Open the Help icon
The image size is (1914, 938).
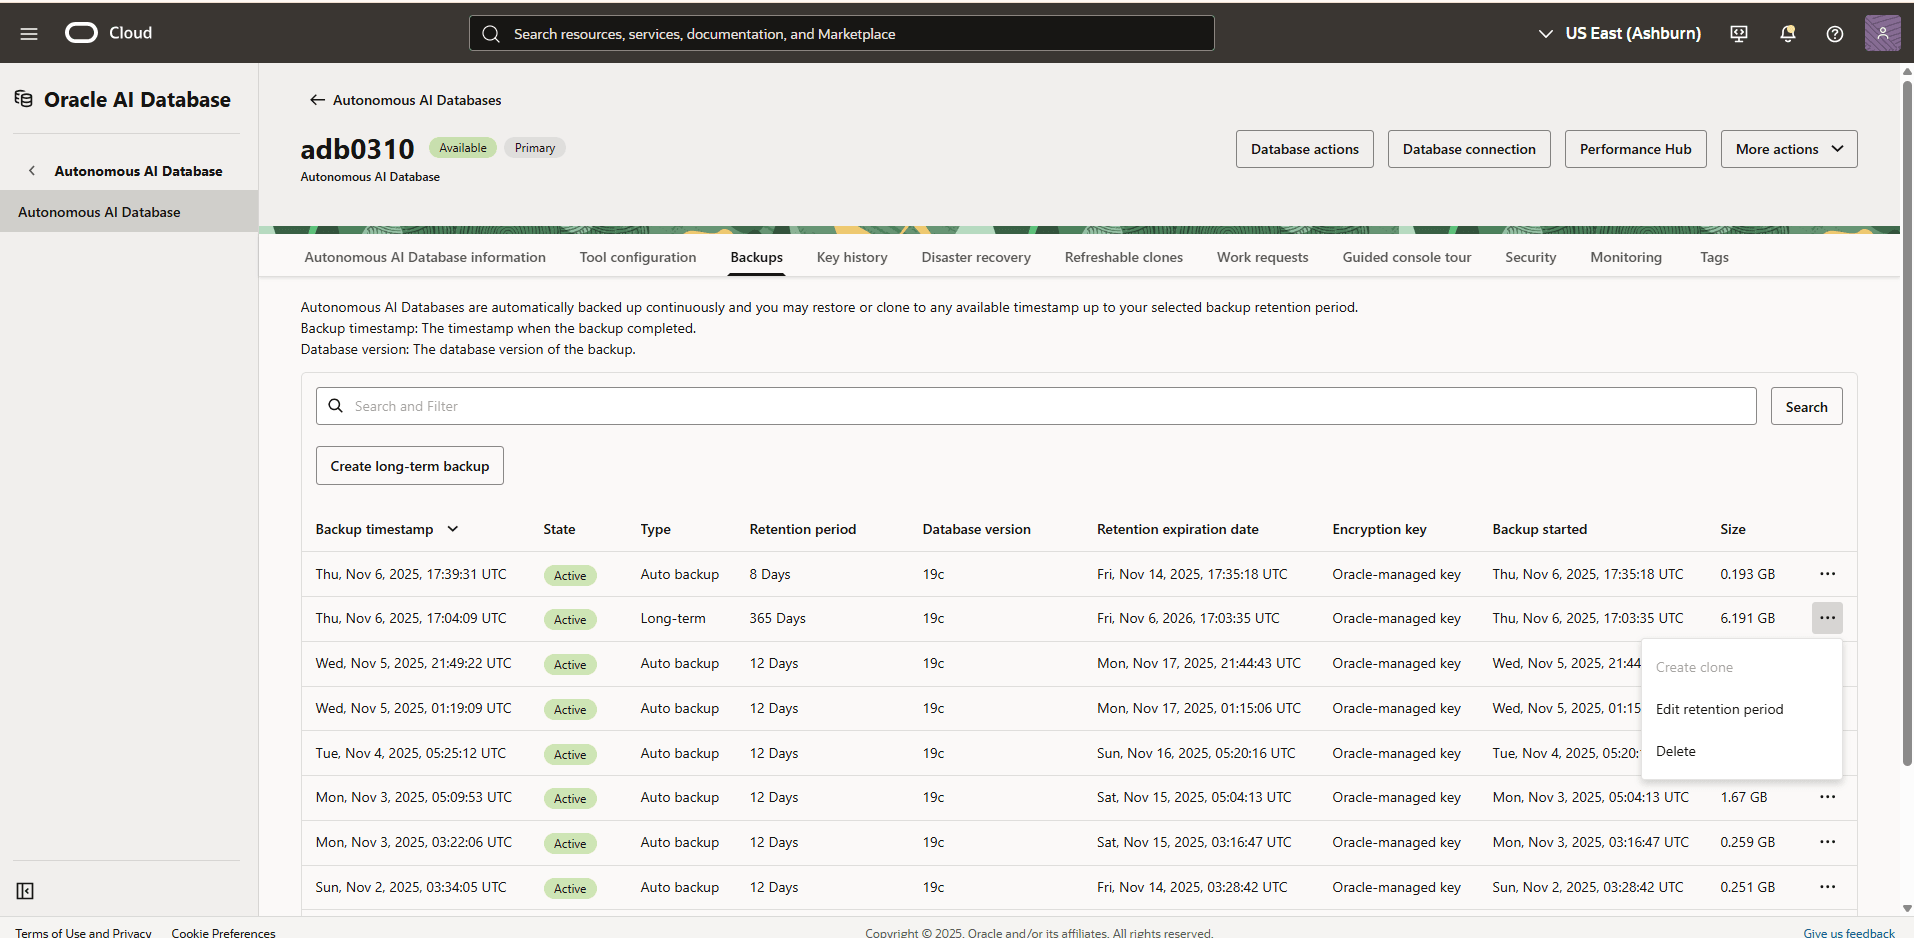pos(1835,33)
